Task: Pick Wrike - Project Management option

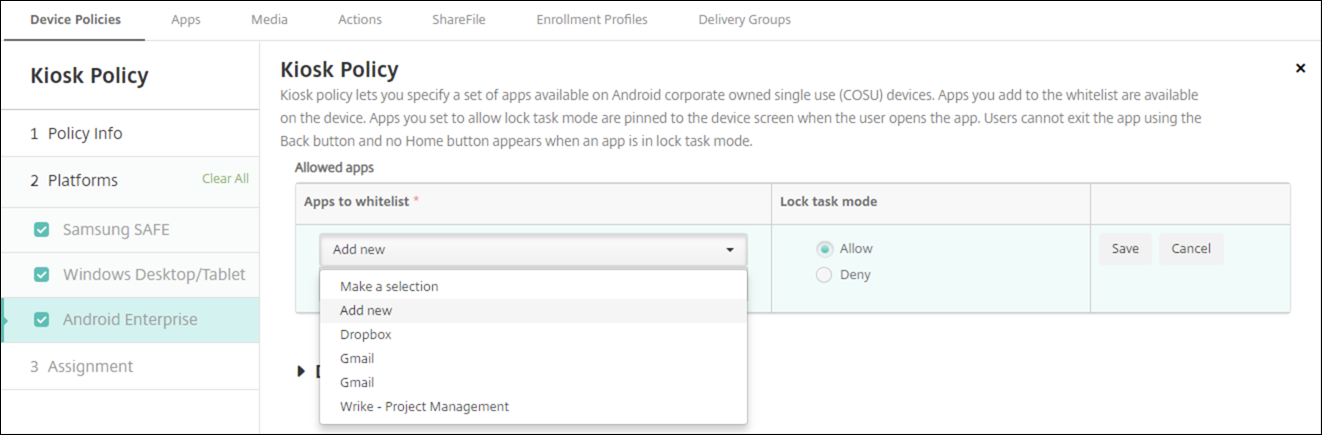Action: click(x=424, y=407)
